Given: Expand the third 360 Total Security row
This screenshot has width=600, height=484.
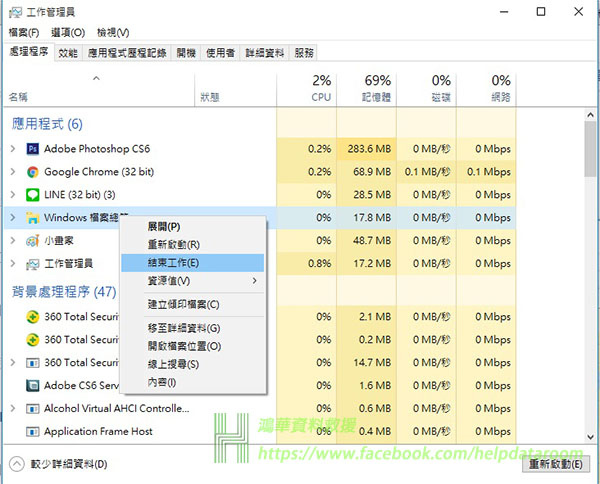Looking at the screenshot, I should [13, 362].
